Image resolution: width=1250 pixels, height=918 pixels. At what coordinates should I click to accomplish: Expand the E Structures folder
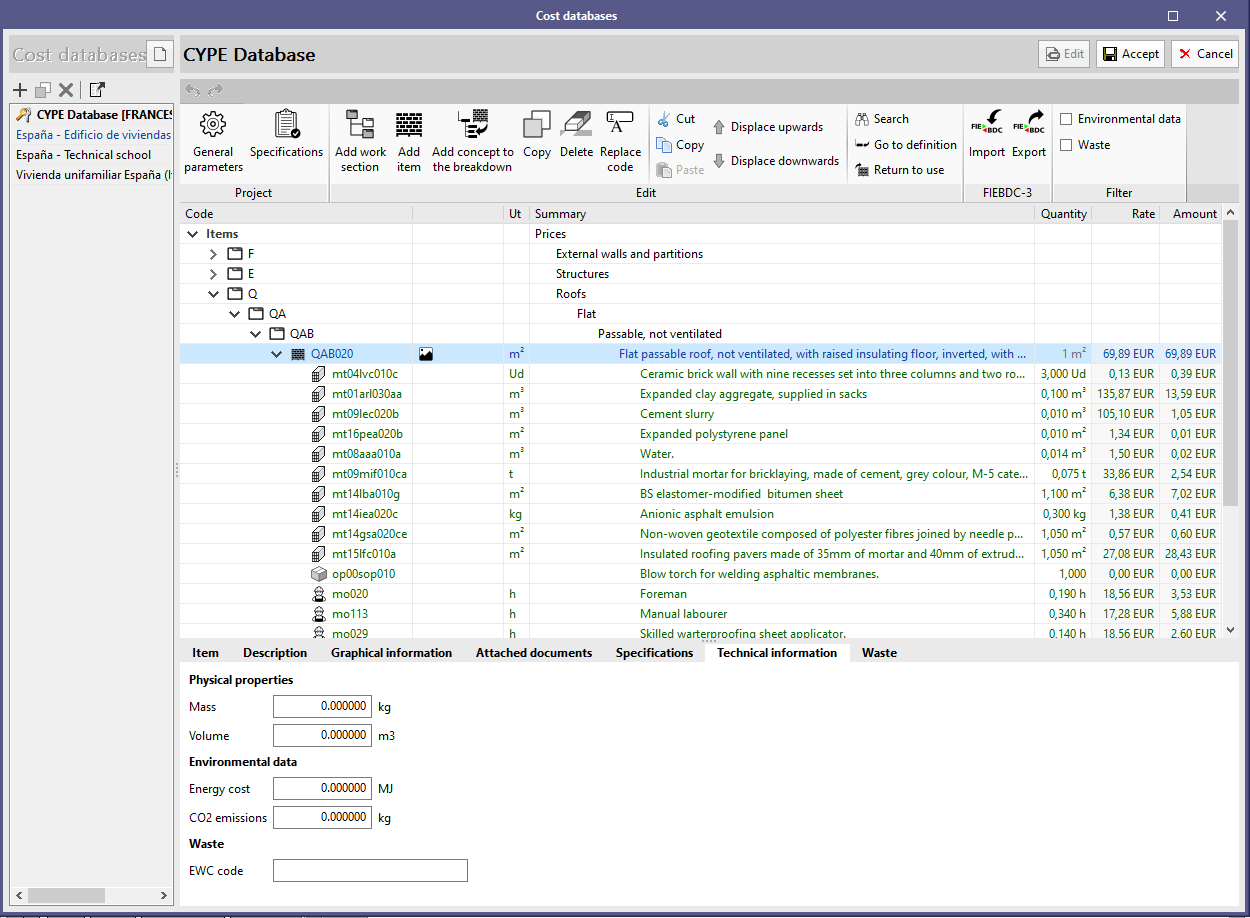[x=213, y=274]
